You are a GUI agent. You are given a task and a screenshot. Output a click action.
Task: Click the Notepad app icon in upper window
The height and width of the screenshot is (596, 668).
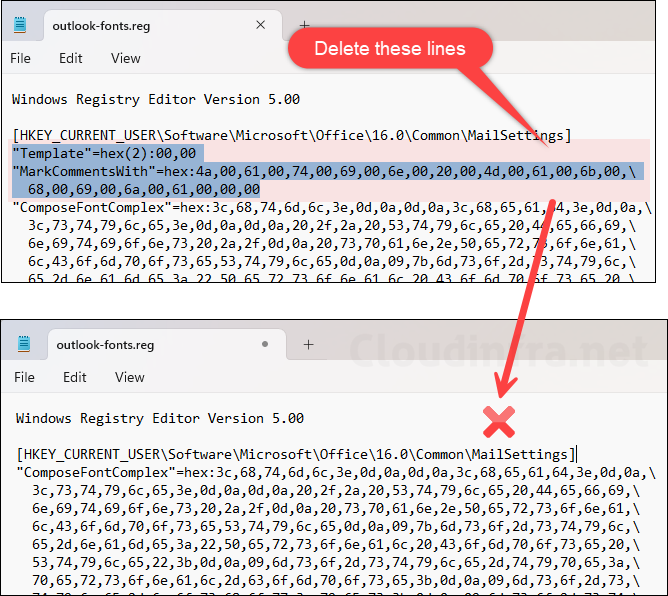(22, 26)
